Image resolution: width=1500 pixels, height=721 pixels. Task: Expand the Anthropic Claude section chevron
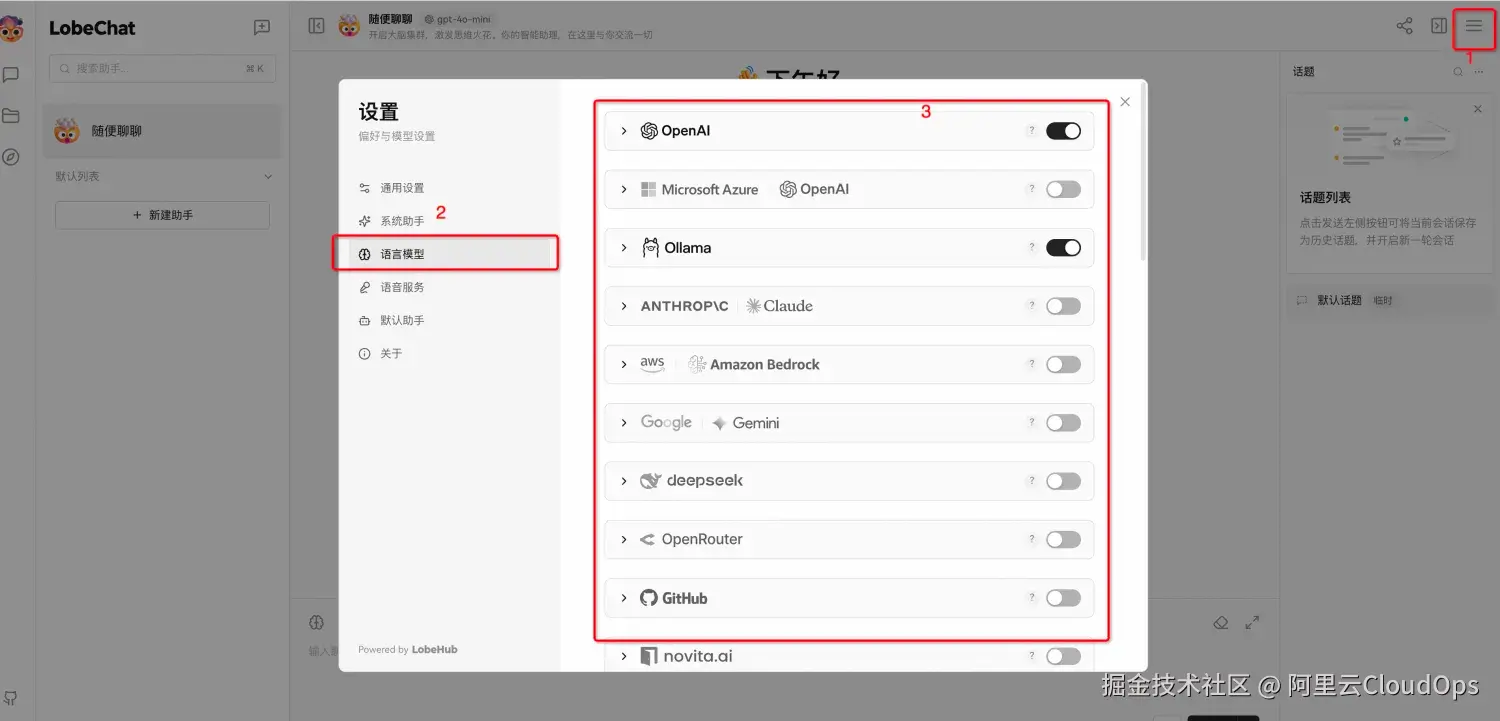click(x=624, y=306)
